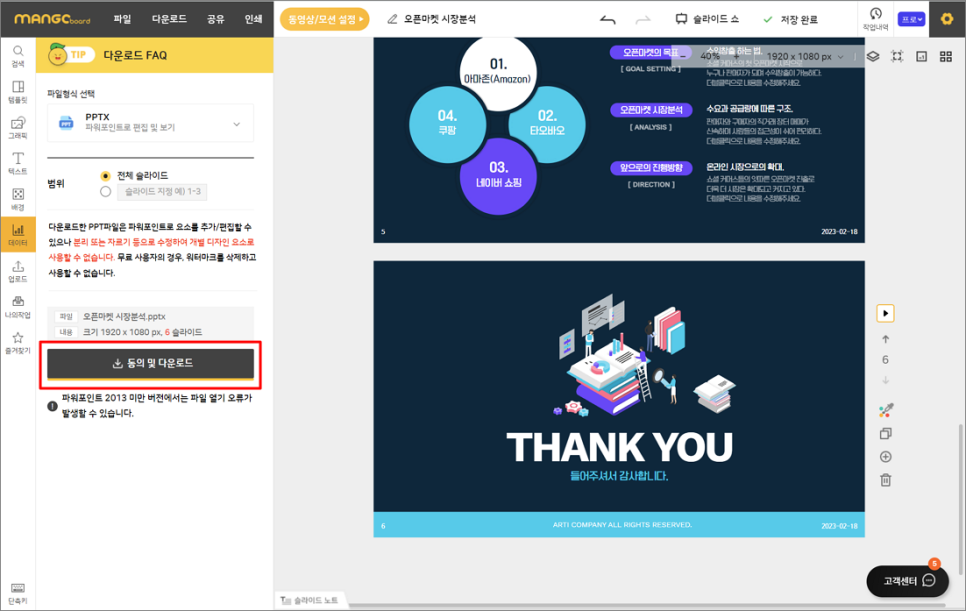966x611 pixels.
Task: Select the 텍스트 text tool in sidebar
Action: (18, 163)
